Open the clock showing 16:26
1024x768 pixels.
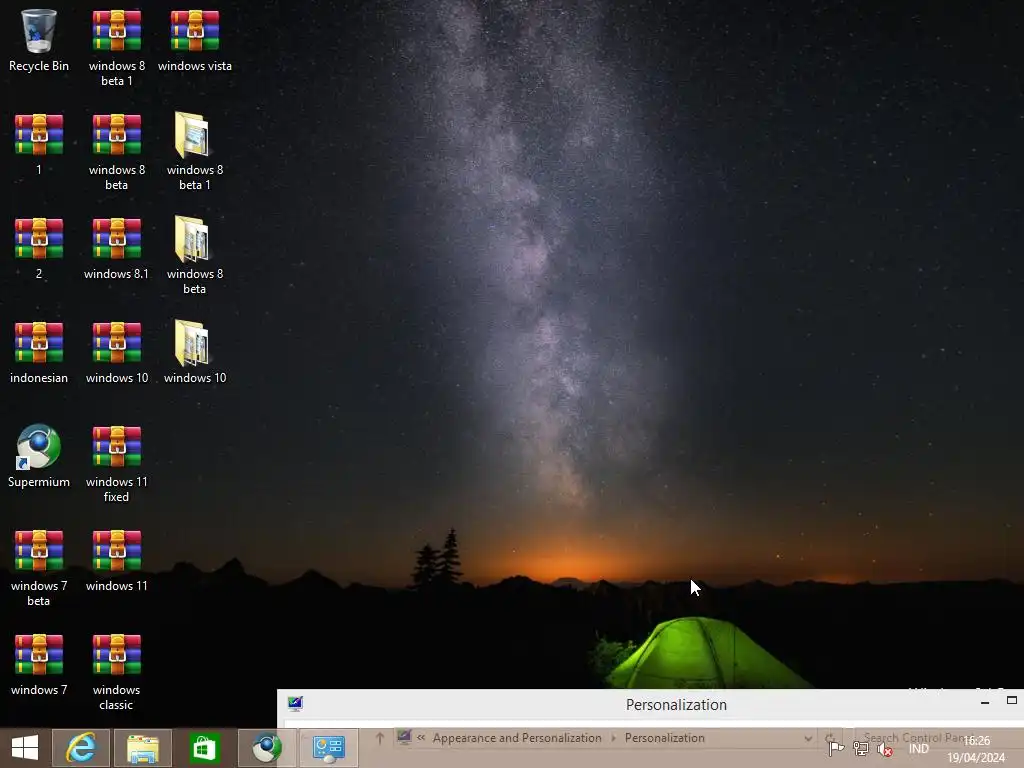(976, 749)
